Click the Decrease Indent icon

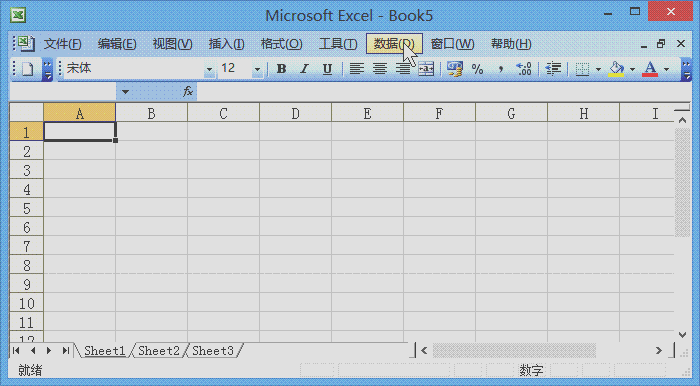[554, 69]
